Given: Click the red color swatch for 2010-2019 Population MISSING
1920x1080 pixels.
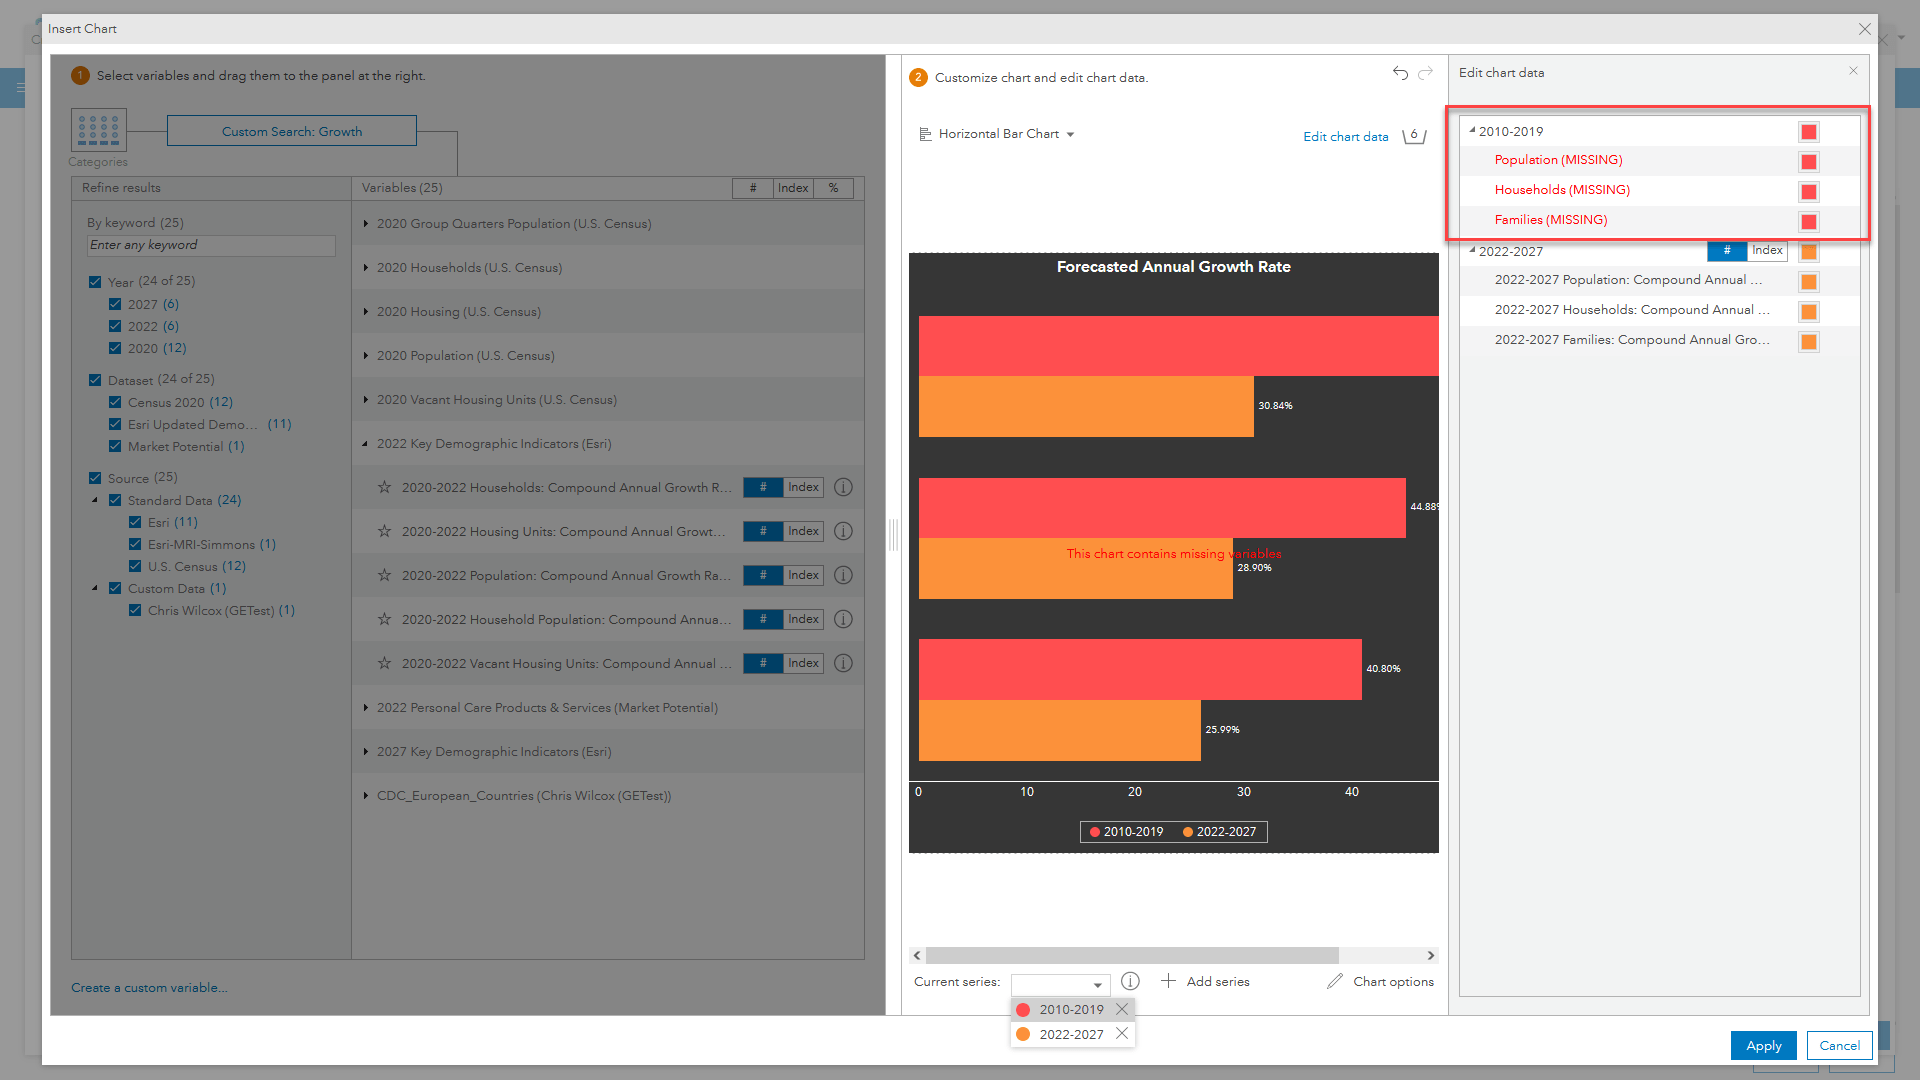Looking at the screenshot, I should tap(1811, 160).
